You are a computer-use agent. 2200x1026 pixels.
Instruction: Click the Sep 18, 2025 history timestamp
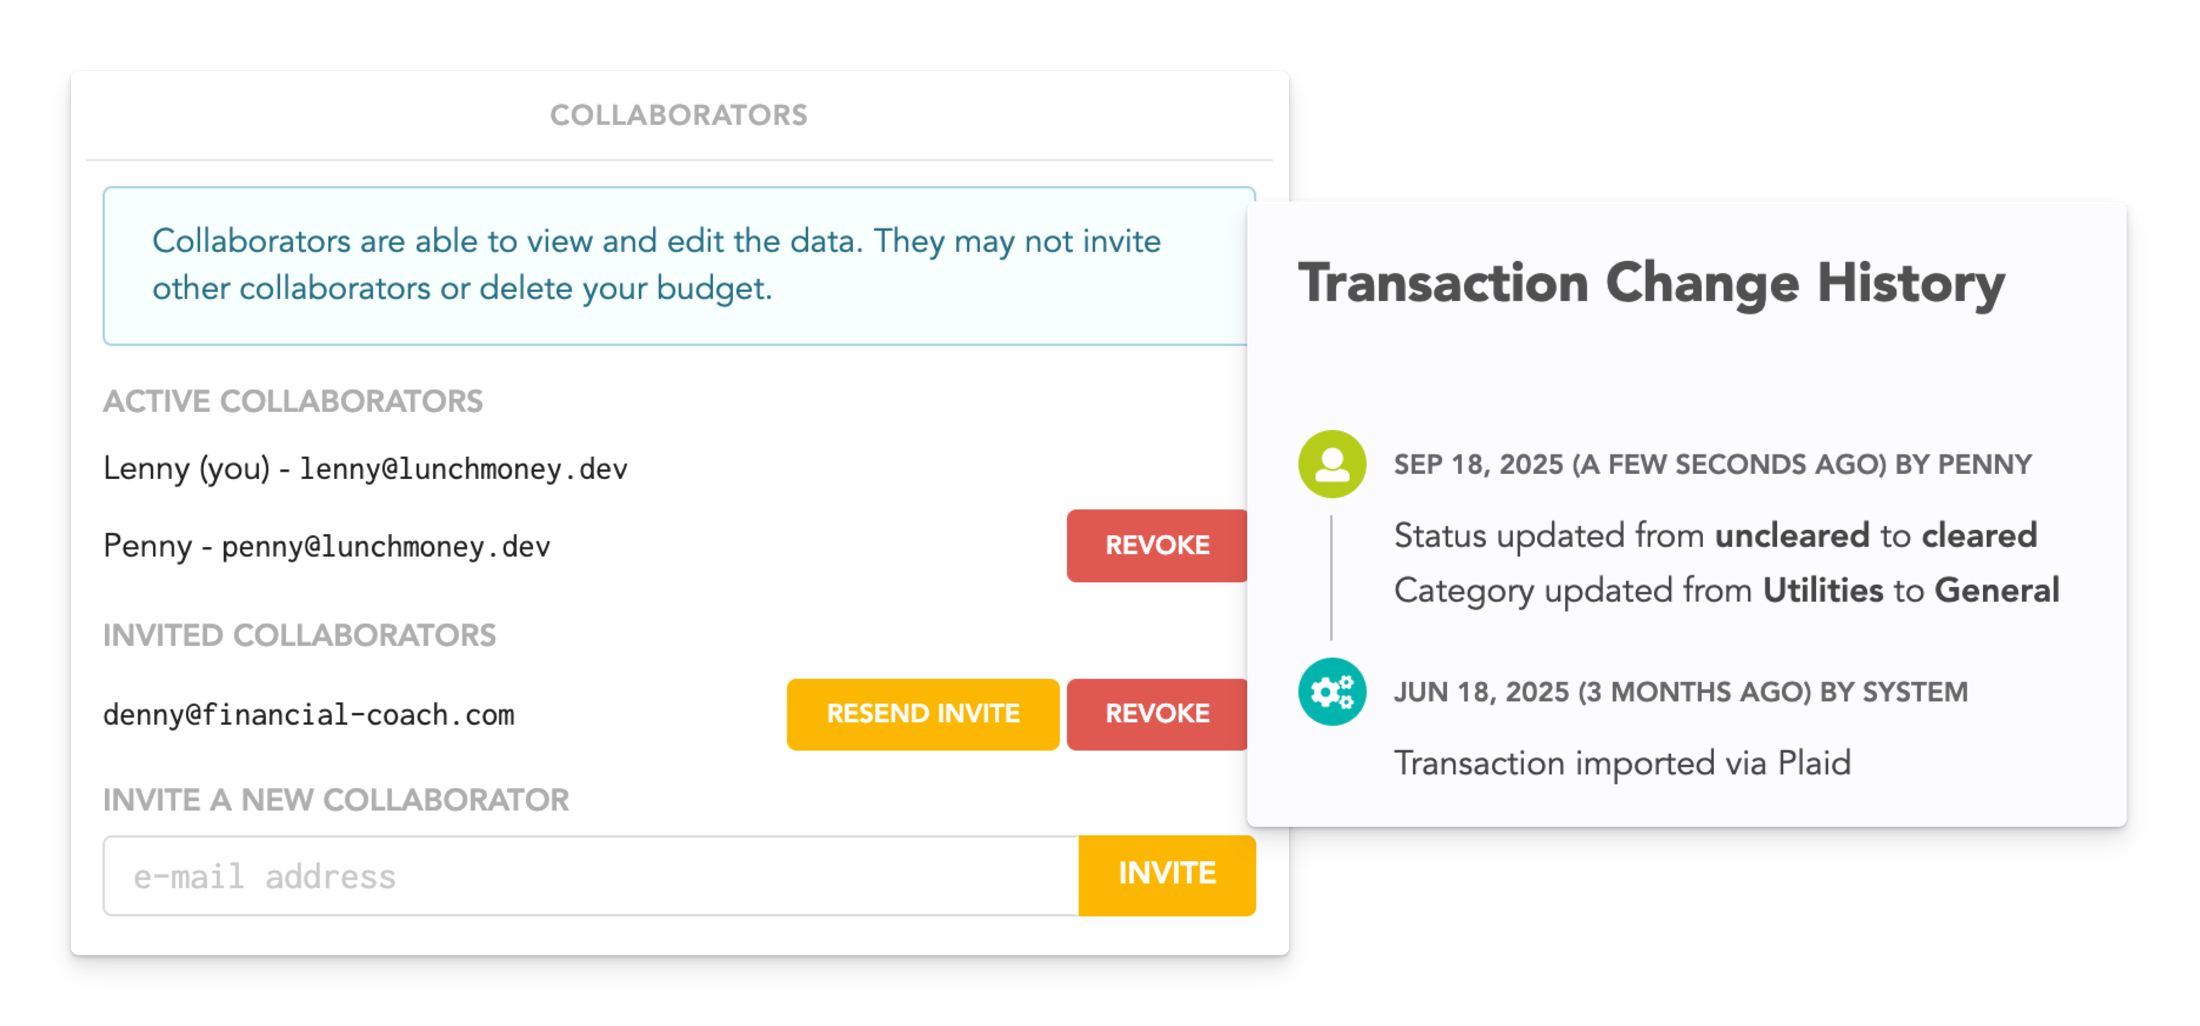click(1712, 465)
